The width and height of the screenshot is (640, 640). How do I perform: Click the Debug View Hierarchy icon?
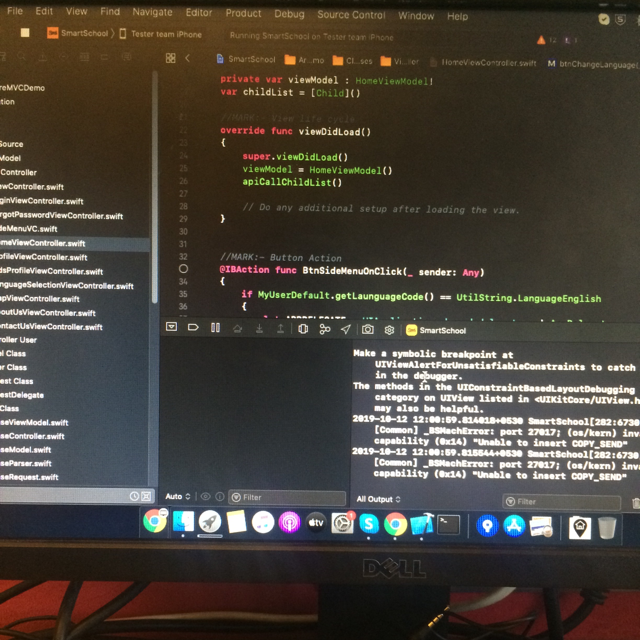tap(303, 329)
